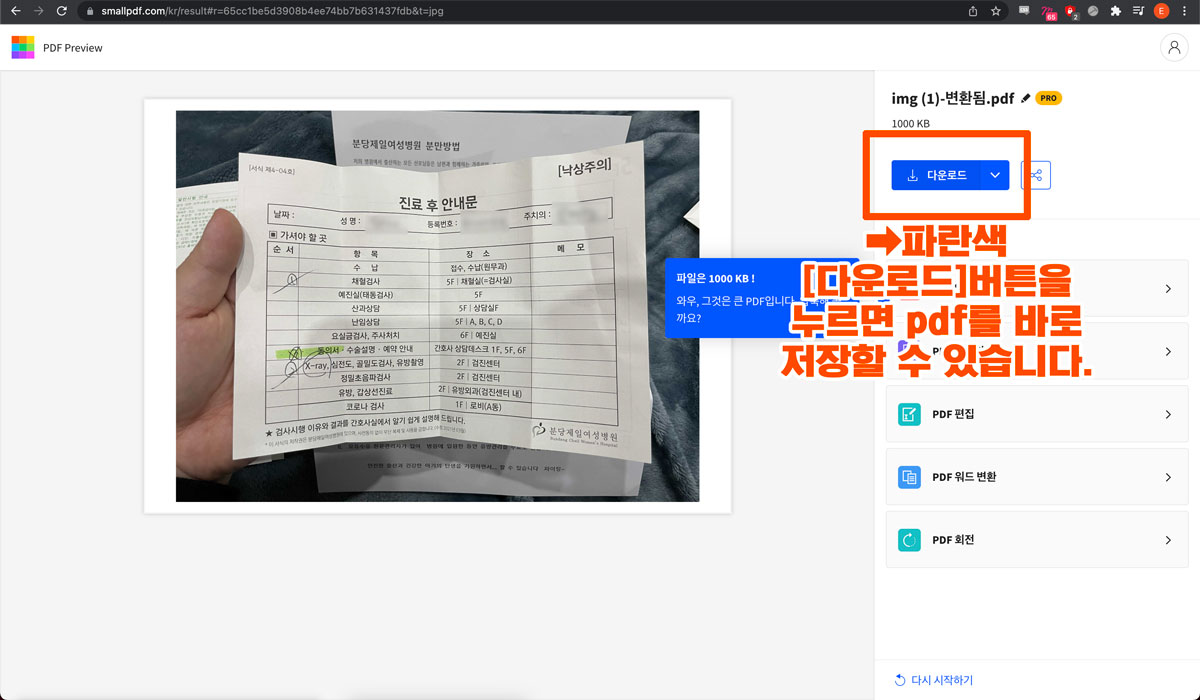Expand the second tool row chevron
This screenshot has height=700, width=1200.
click(x=1168, y=352)
